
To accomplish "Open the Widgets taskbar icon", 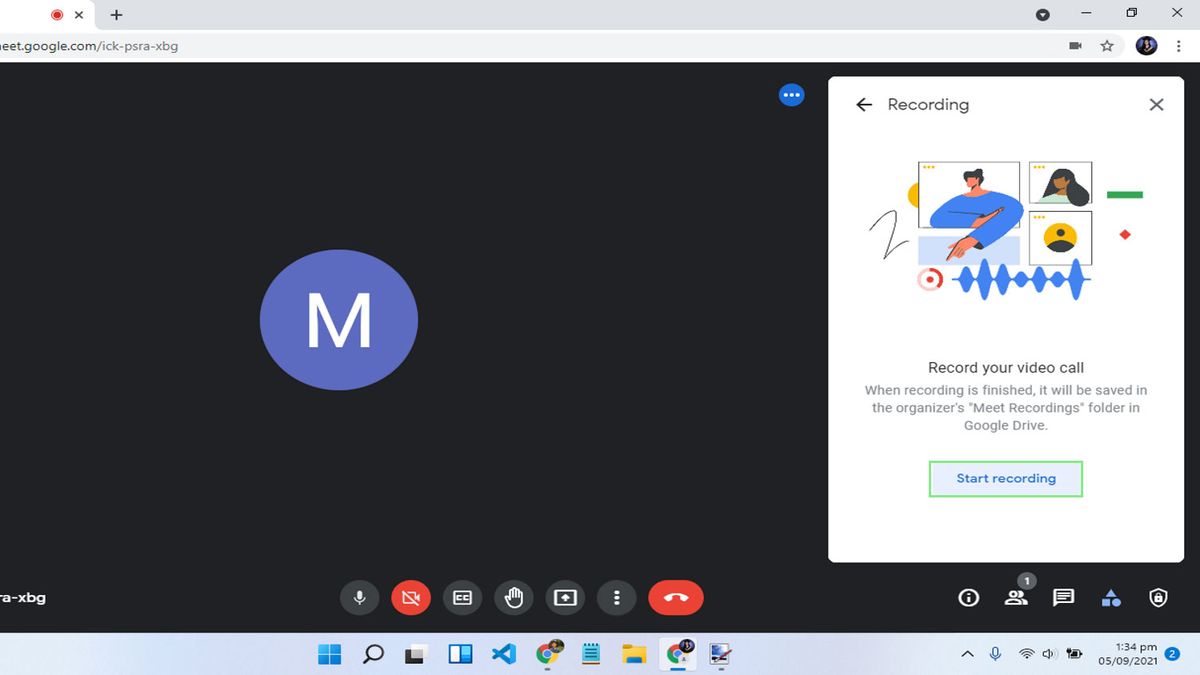I will click(460, 654).
